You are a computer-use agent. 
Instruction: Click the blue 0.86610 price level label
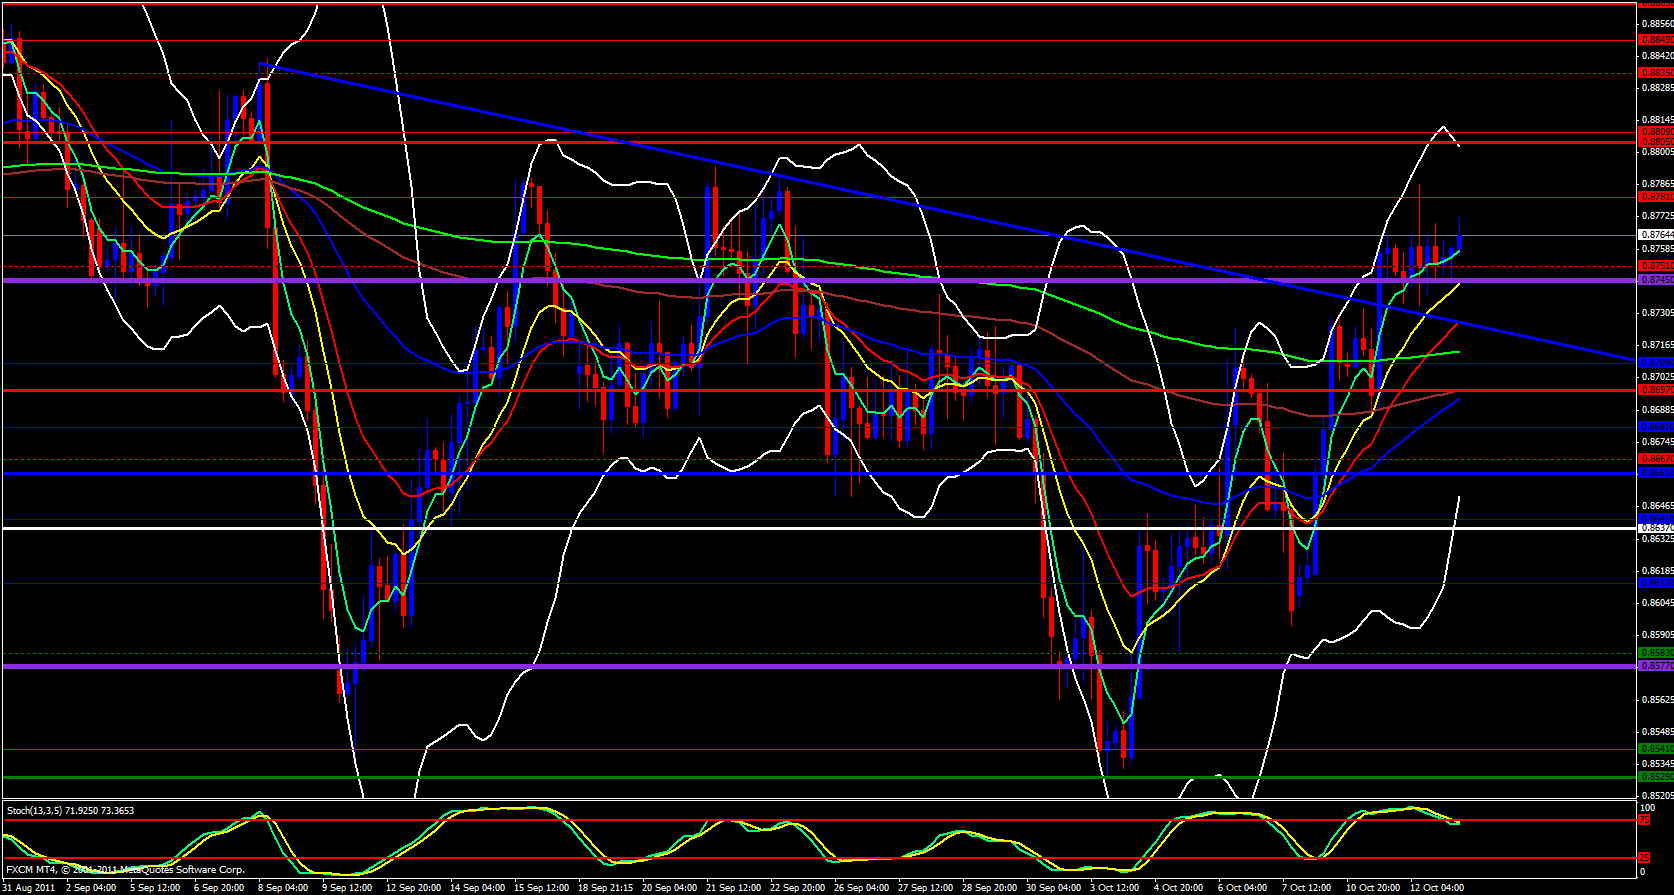tap(1656, 473)
